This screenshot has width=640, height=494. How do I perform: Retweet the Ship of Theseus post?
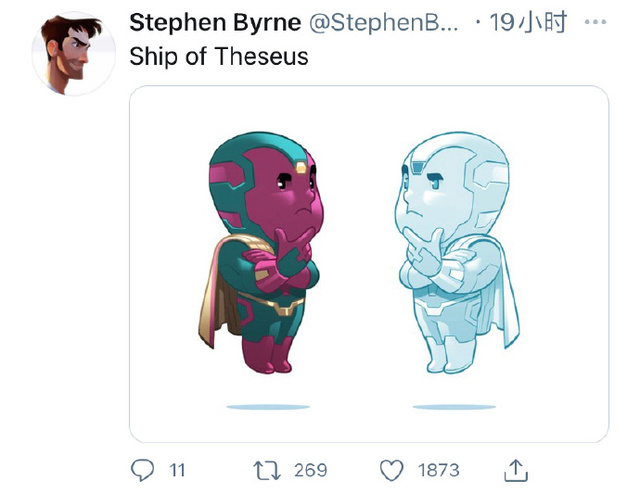tap(267, 470)
